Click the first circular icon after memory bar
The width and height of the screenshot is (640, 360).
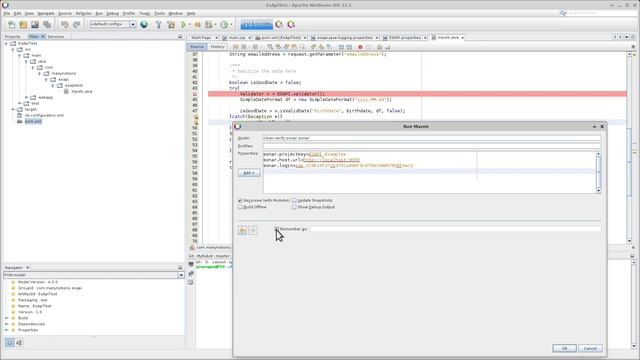pyautogui.click(x=279, y=24)
